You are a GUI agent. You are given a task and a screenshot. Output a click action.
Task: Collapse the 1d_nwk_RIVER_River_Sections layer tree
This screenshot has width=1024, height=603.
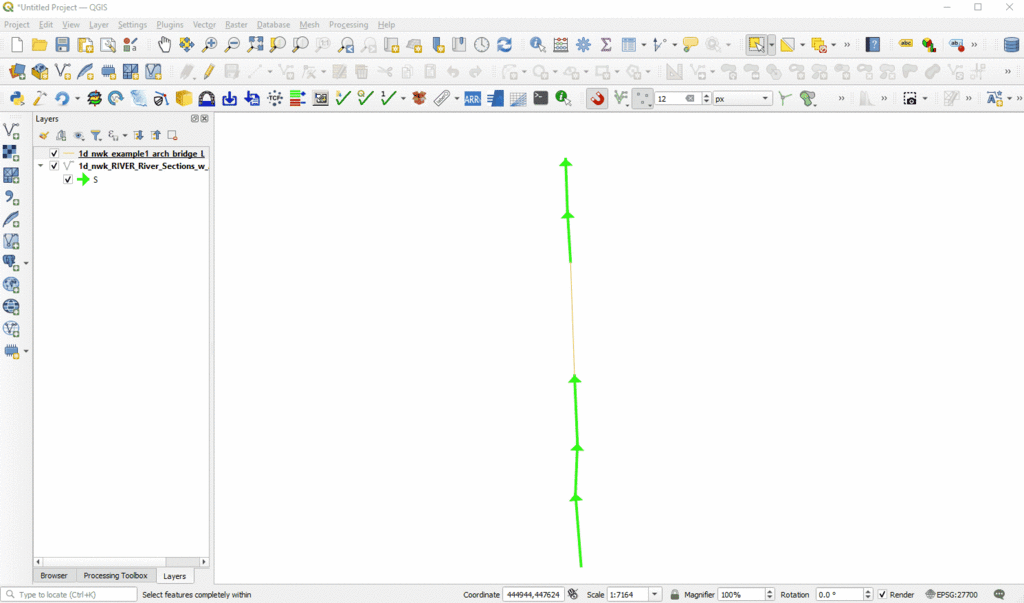pos(41,166)
